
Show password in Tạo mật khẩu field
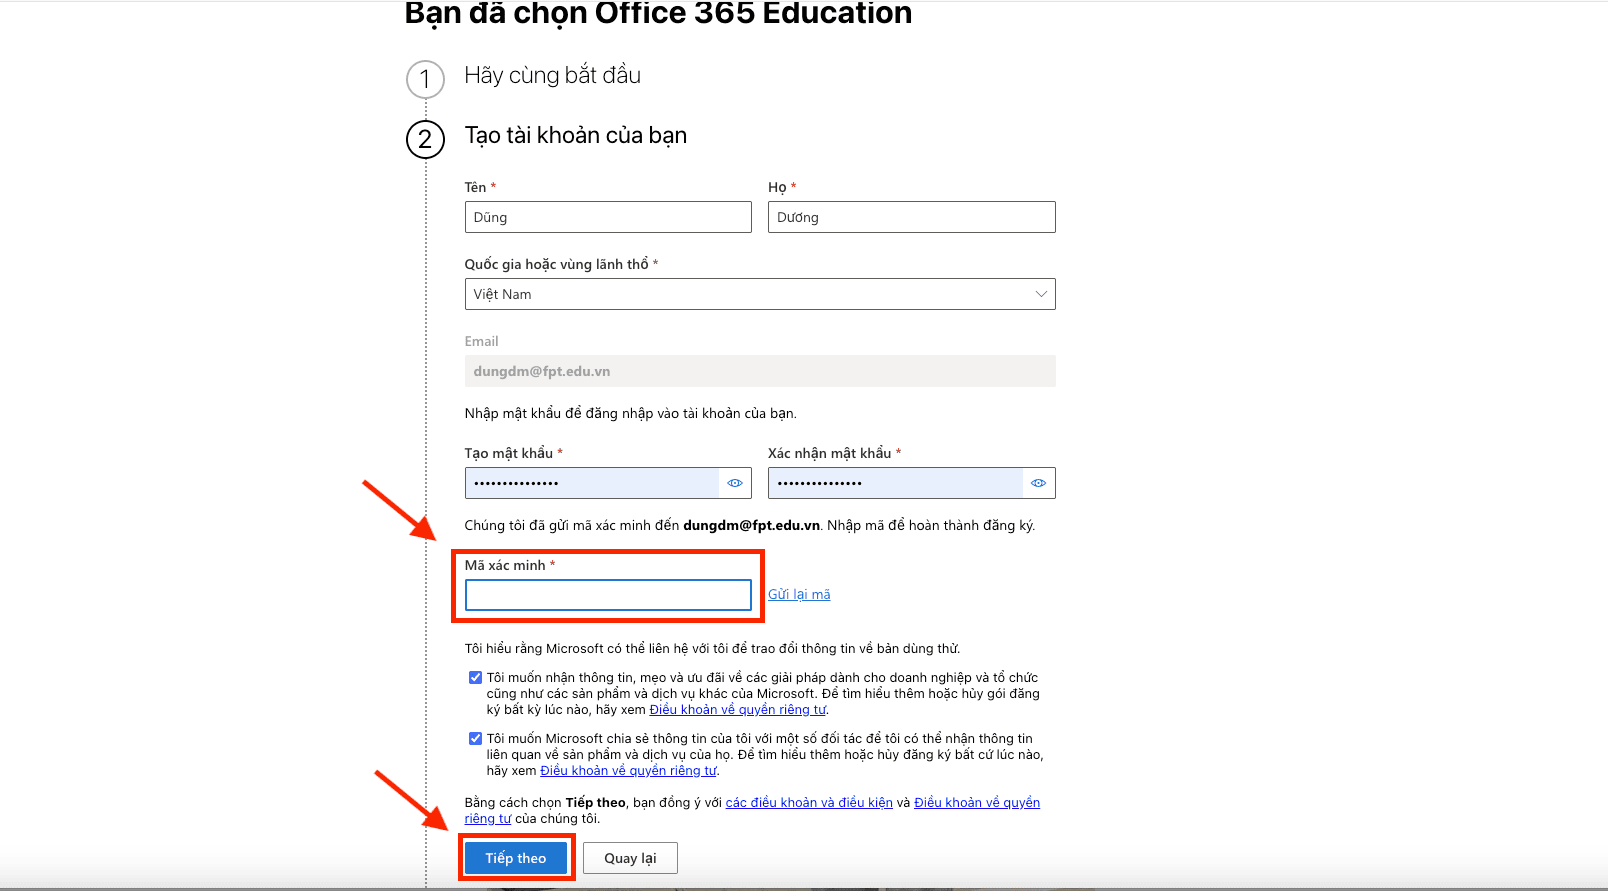(x=735, y=483)
